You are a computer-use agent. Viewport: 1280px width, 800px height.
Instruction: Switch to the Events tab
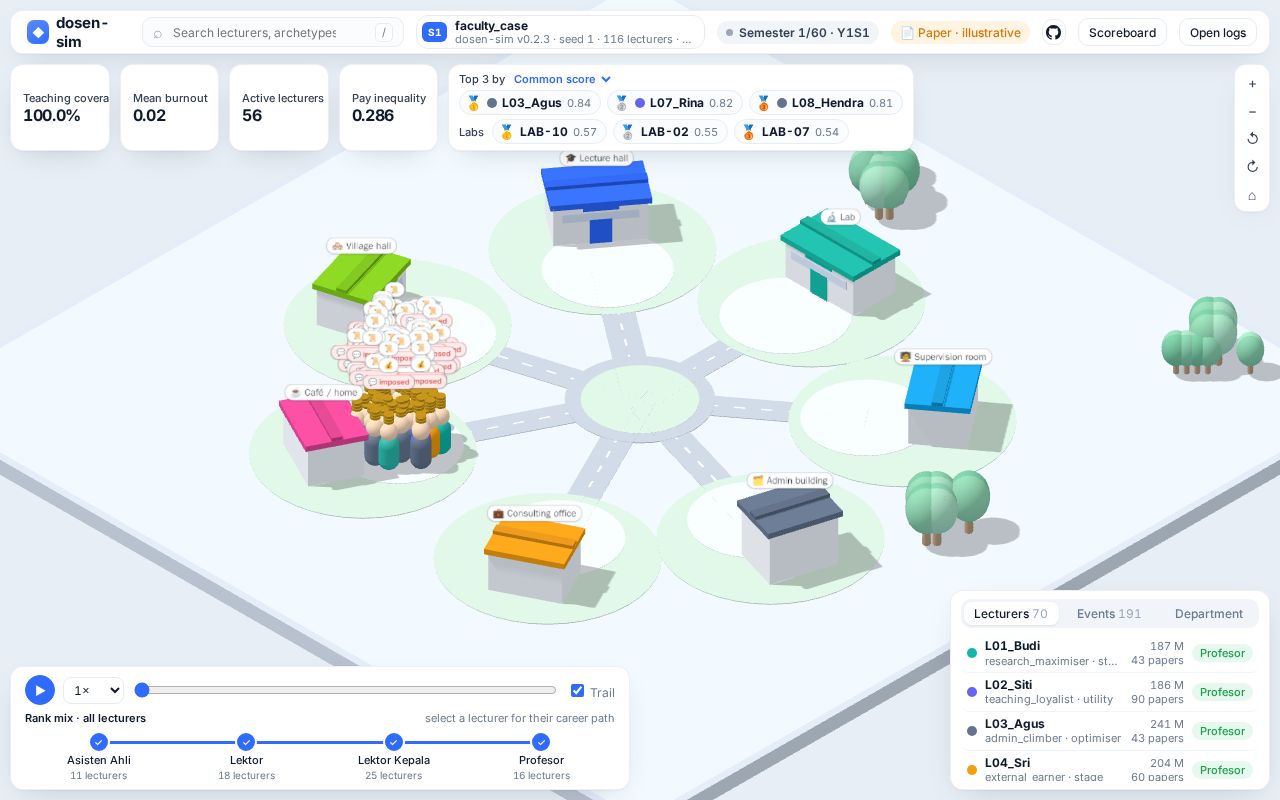point(1108,614)
